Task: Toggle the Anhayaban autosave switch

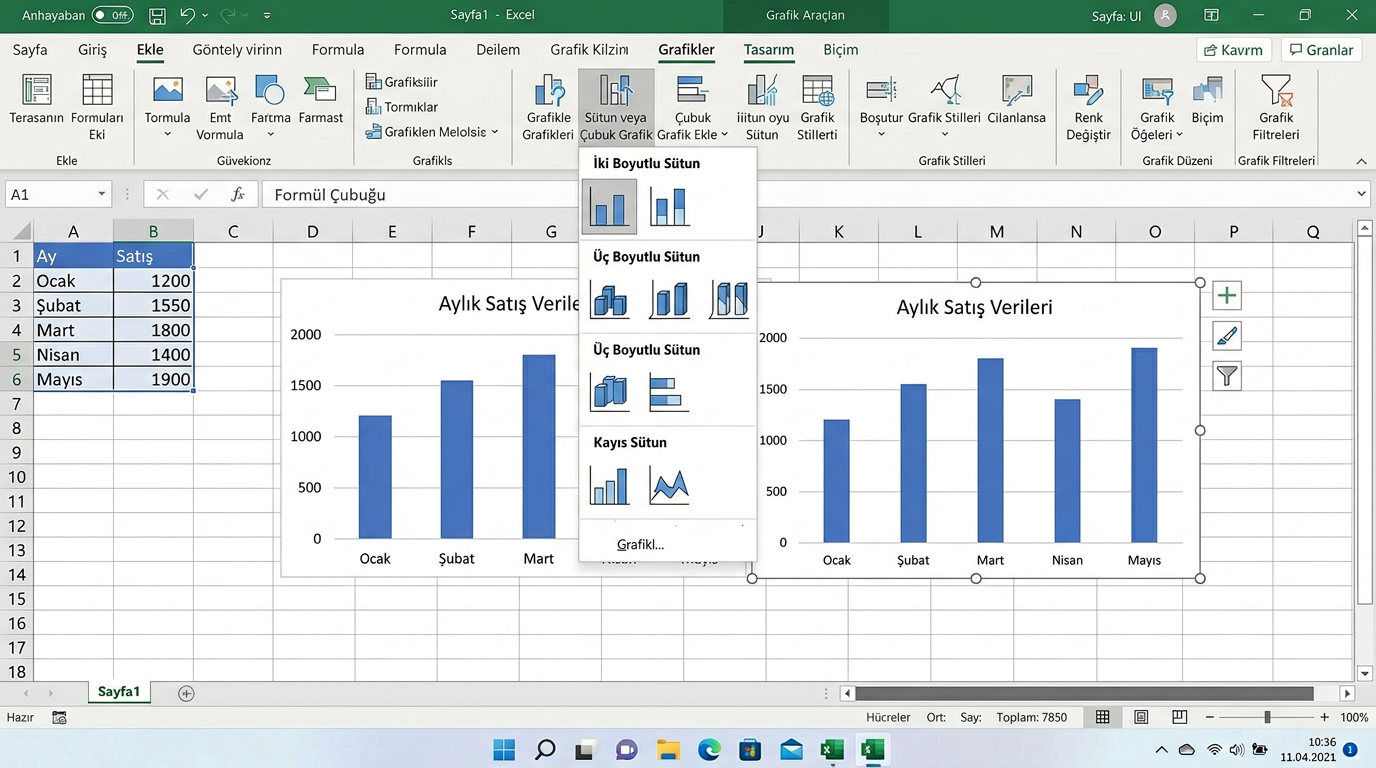Action: [112, 15]
